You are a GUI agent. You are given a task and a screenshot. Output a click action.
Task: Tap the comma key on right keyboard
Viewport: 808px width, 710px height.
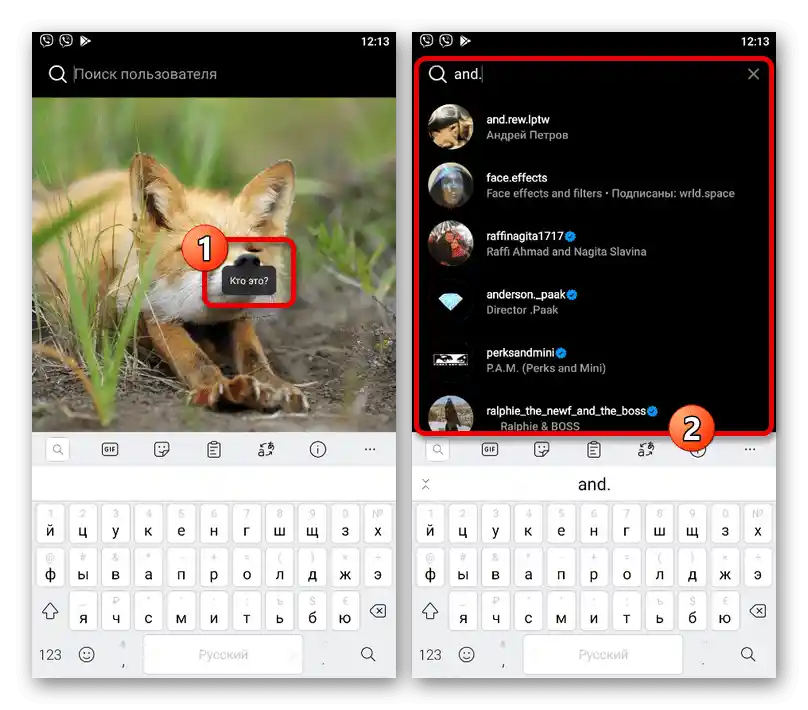click(503, 655)
